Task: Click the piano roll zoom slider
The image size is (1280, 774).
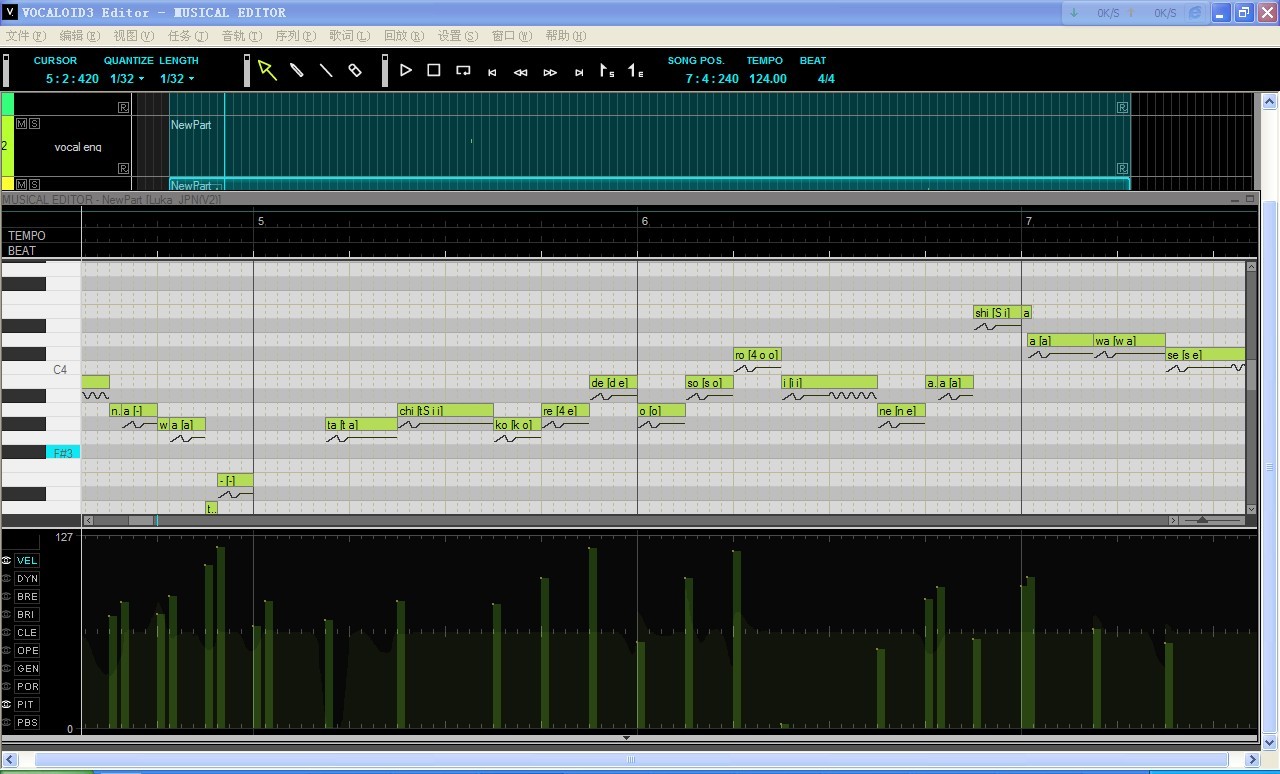Action: (x=1202, y=520)
